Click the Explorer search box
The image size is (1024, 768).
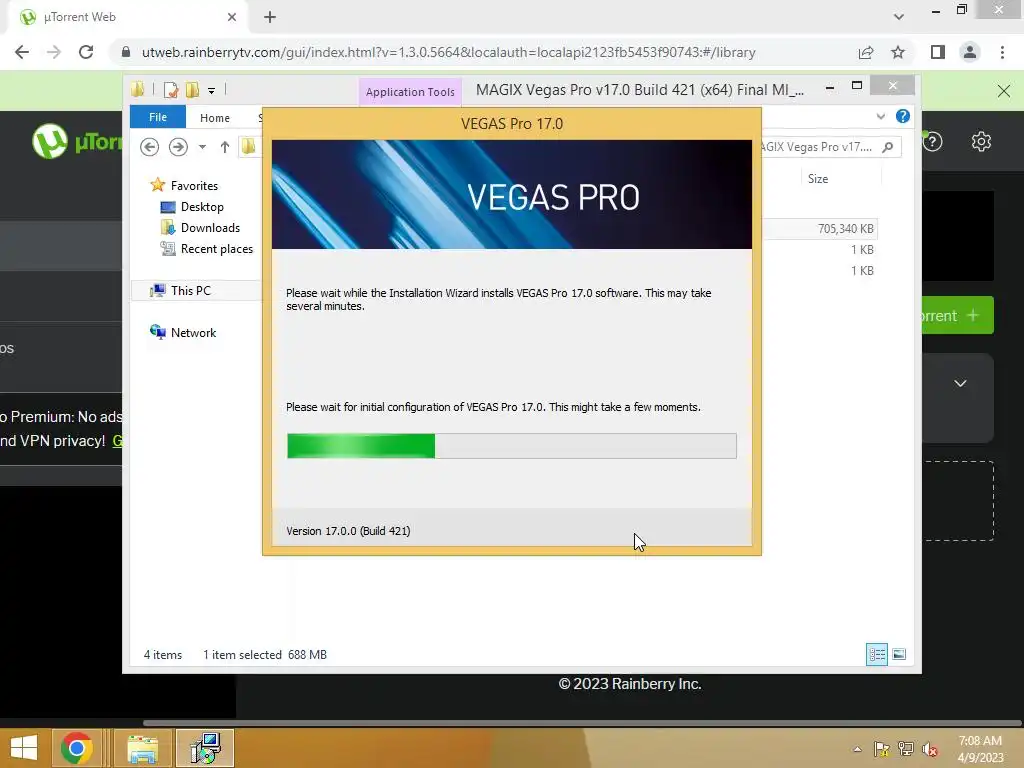(x=829, y=147)
